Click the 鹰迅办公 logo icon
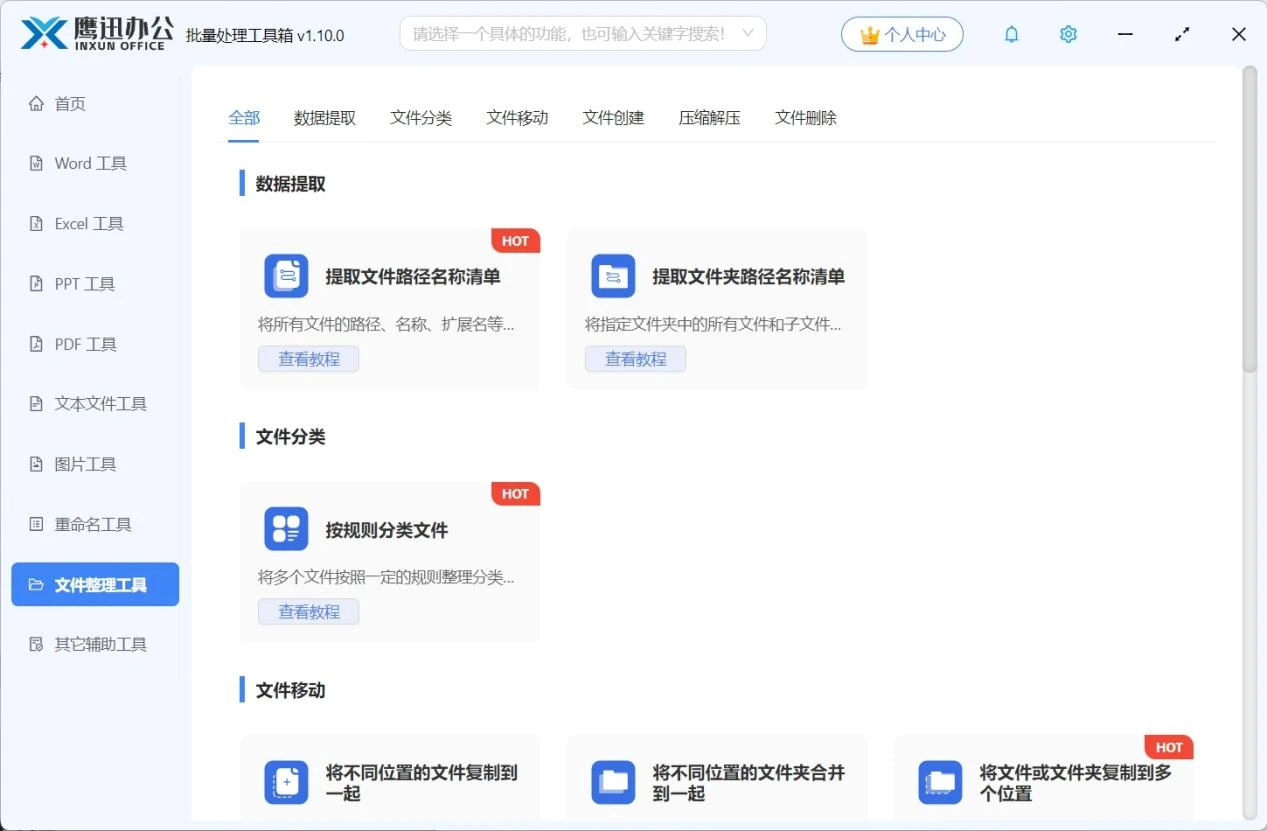The width and height of the screenshot is (1267, 831). point(44,33)
